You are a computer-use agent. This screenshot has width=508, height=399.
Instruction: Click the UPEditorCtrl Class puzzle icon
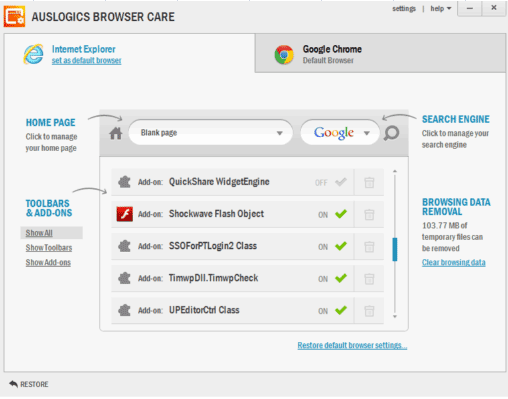(124, 310)
